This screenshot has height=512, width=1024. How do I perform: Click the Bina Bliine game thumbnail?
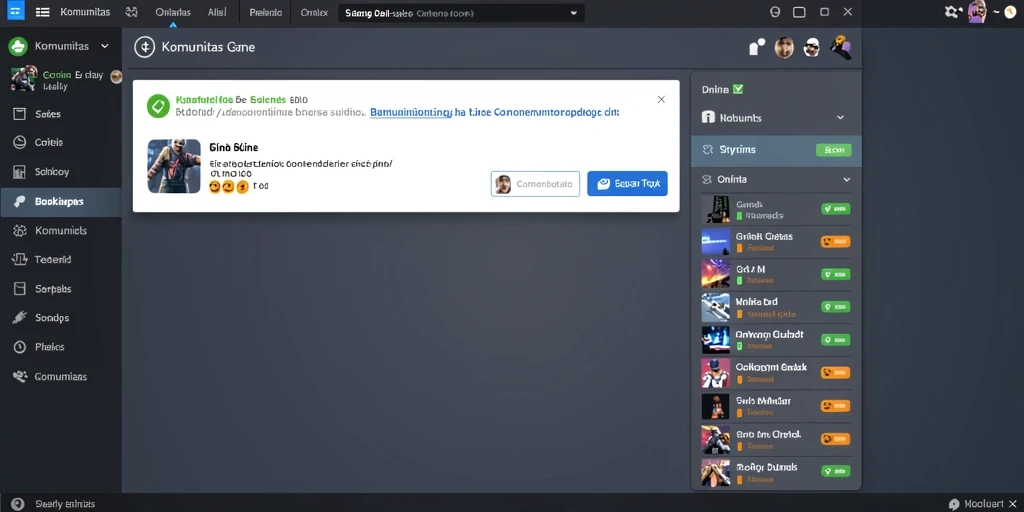174,166
